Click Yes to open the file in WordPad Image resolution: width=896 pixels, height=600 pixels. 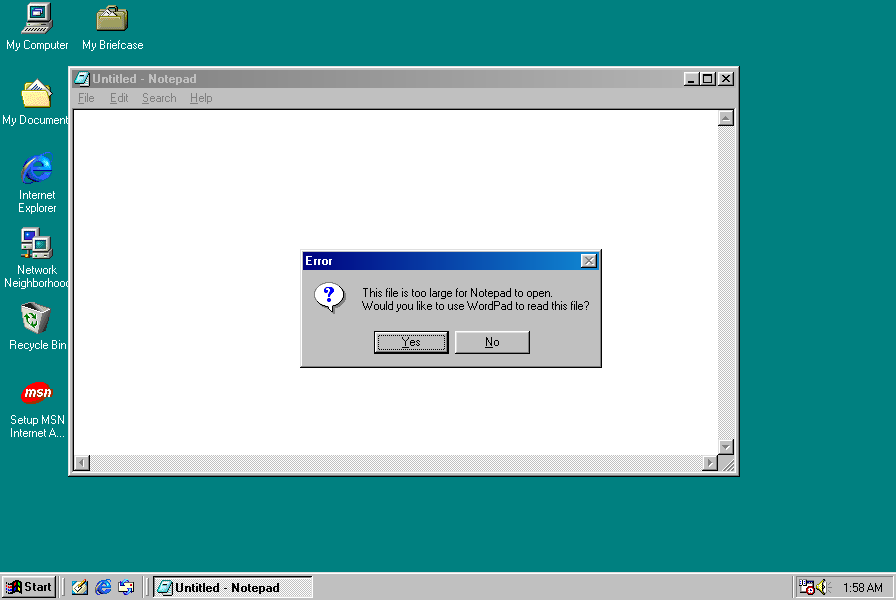pyautogui.click(x=411, y=342)
